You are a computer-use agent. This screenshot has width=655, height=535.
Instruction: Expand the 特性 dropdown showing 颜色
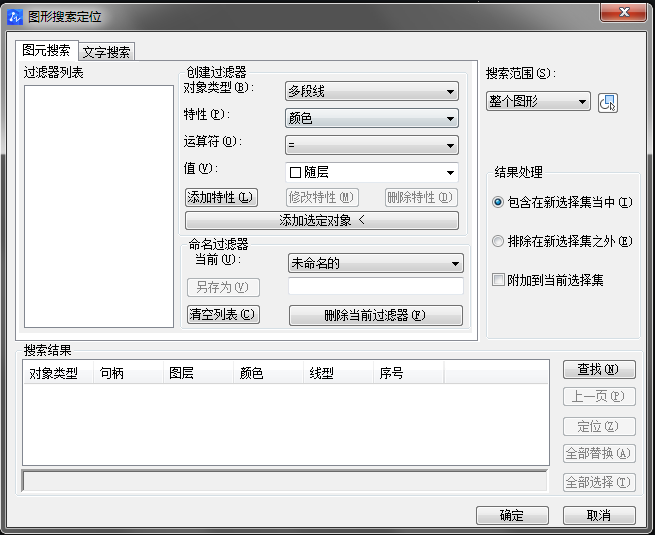(371, 118)
